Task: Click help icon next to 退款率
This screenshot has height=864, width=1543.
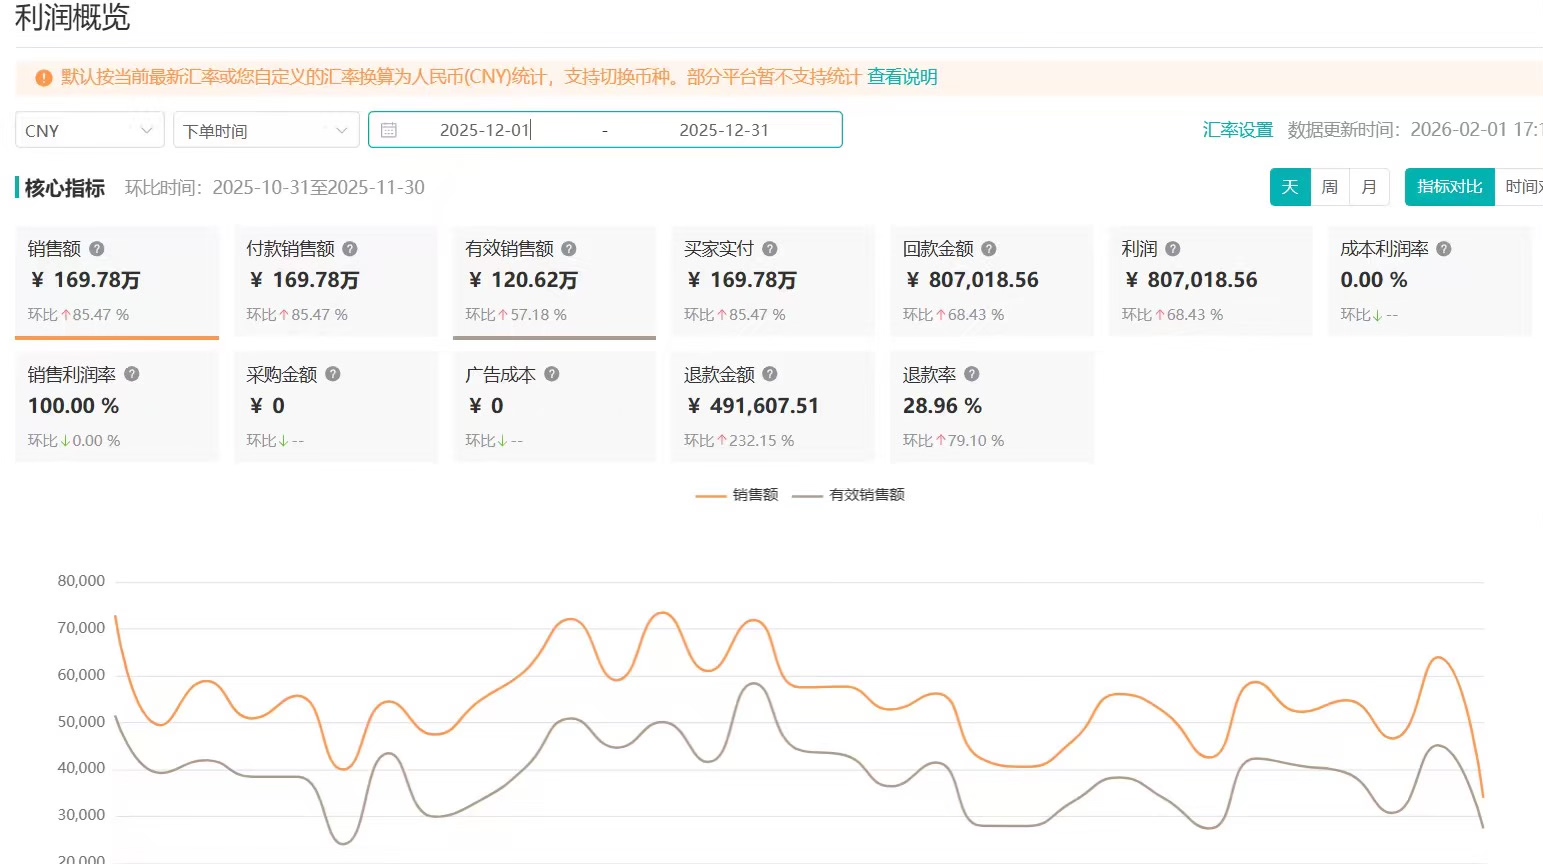Action: pyautogui.click(x=972, y=374)
